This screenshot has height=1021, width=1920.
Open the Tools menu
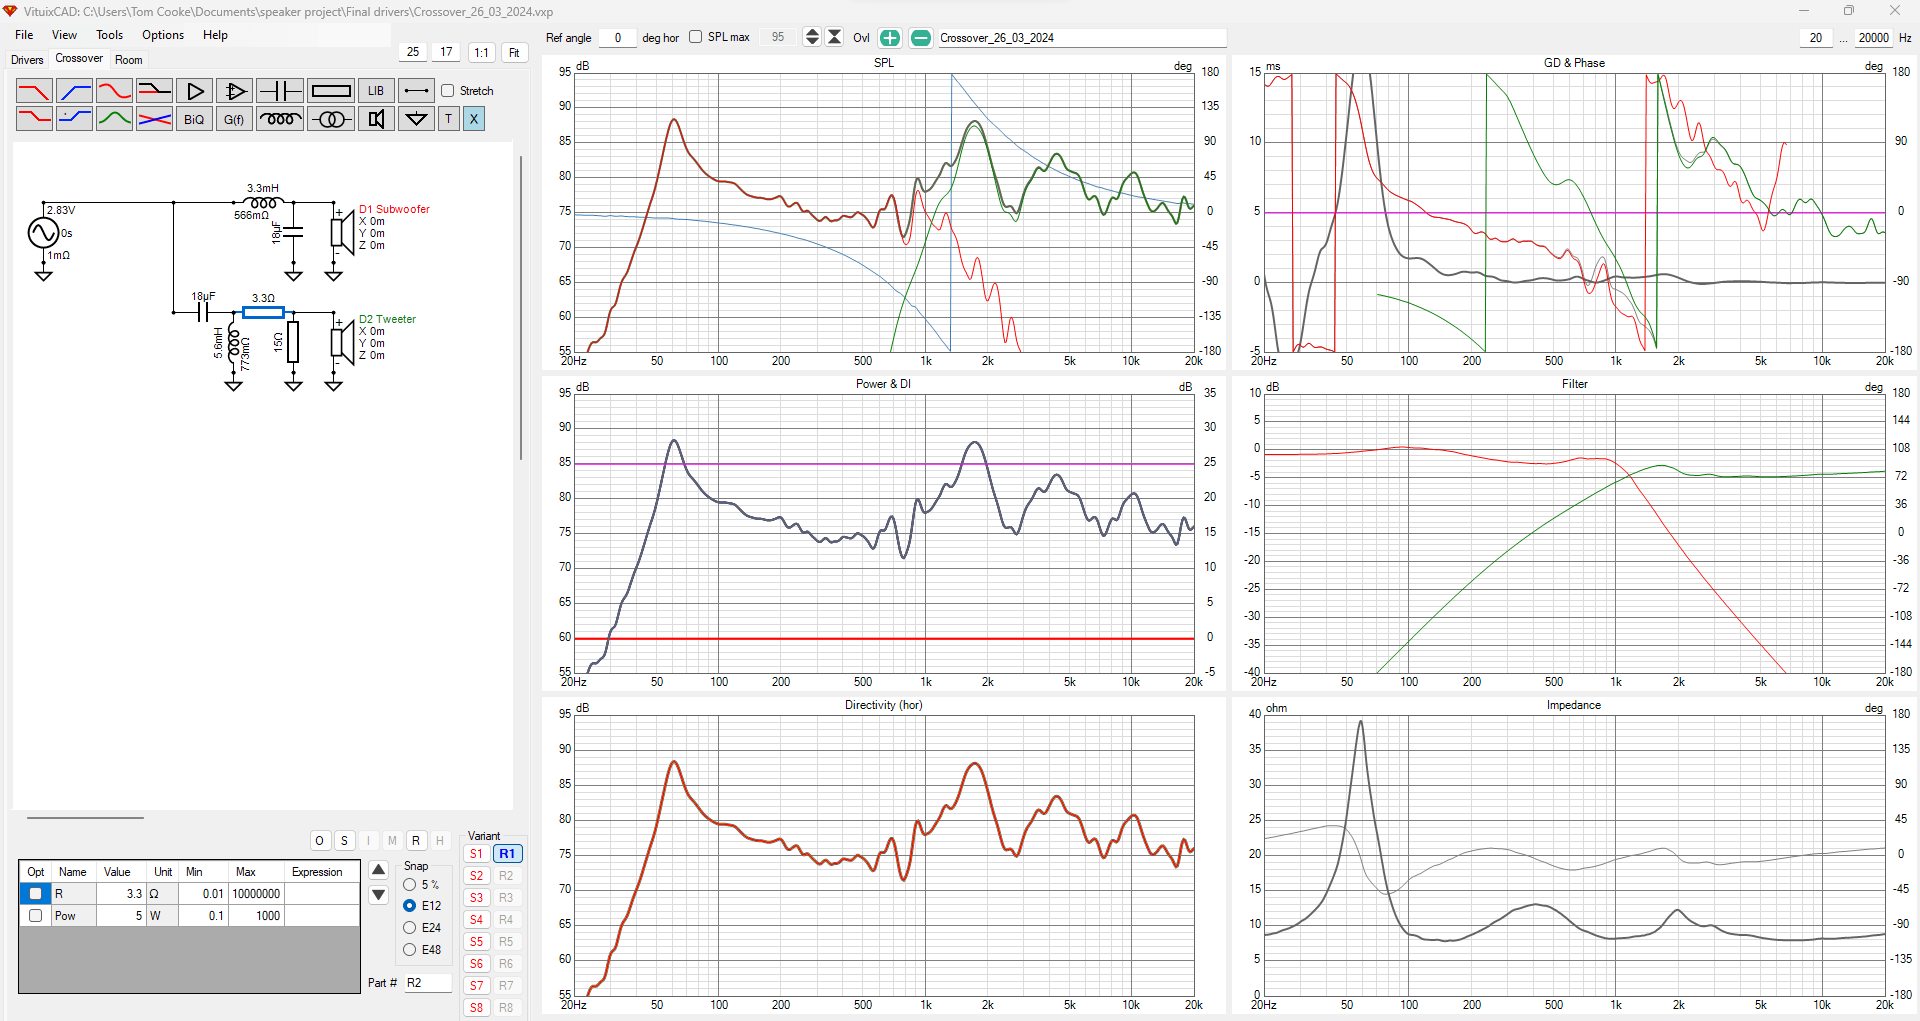coord(110,35)
